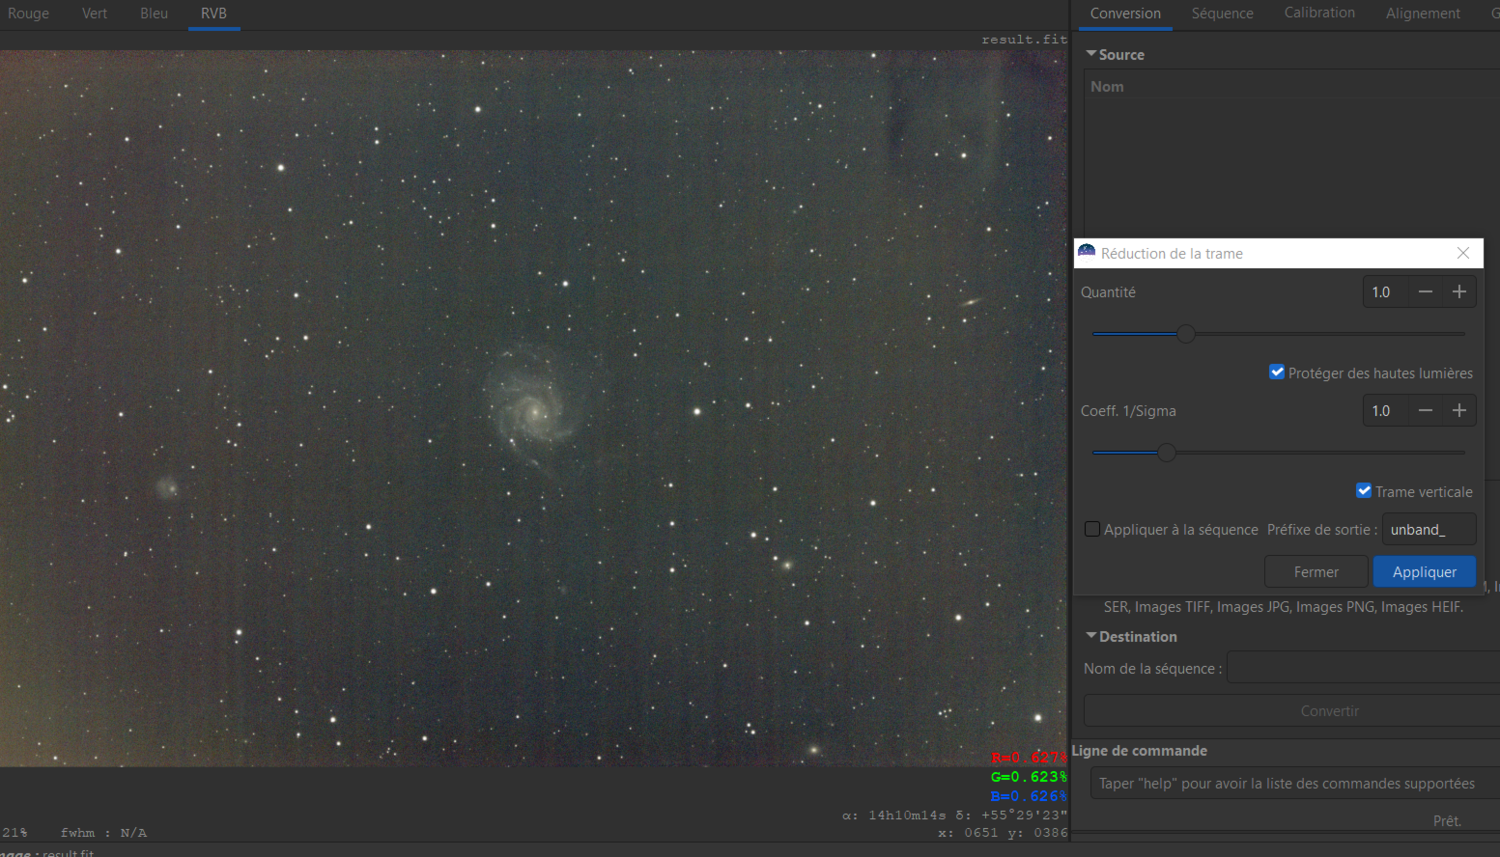Click the Préfixe de sortie field

1429,530
